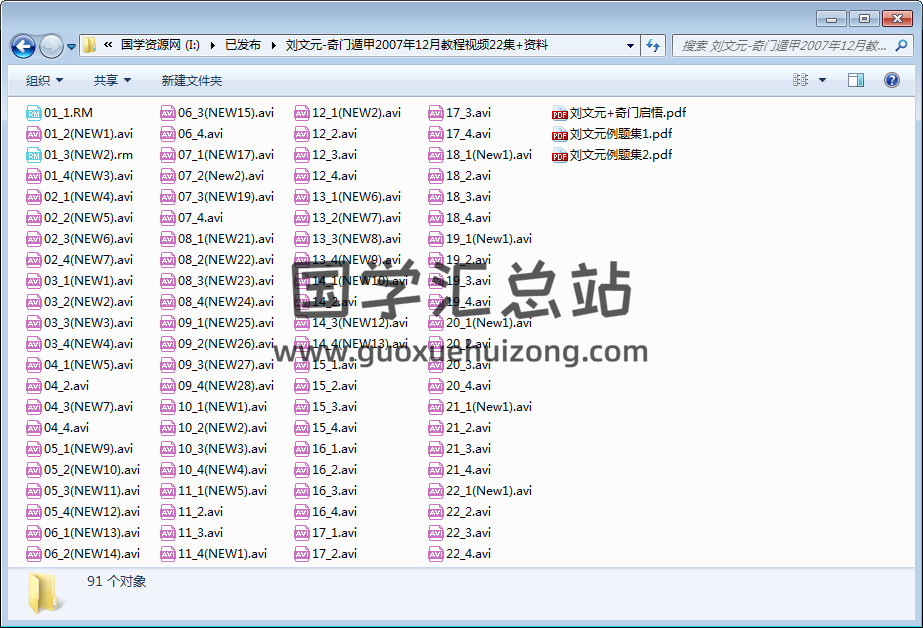Click the folder icon in address bar
923x628 pixels.
89,45
